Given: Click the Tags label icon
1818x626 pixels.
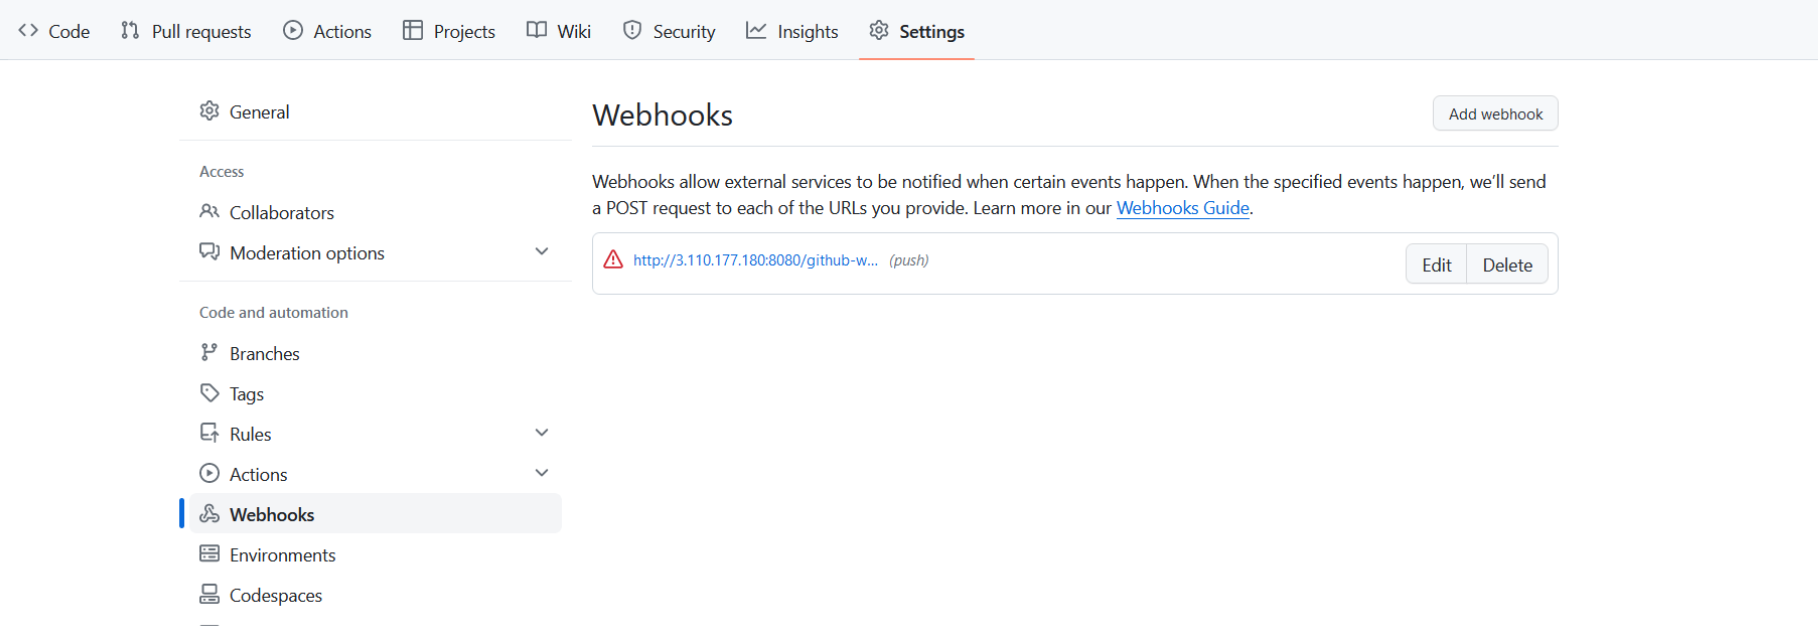Looking at the screenshot, I should pos(209,393).
